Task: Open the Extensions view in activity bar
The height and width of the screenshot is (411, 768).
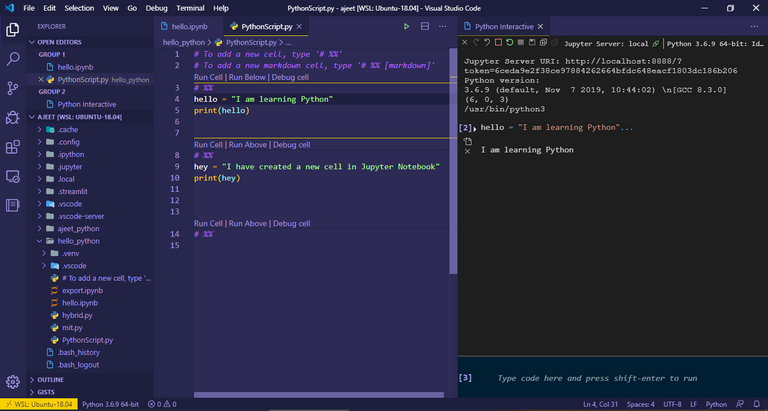Action: pyautogui.click(x=13, y=147)
